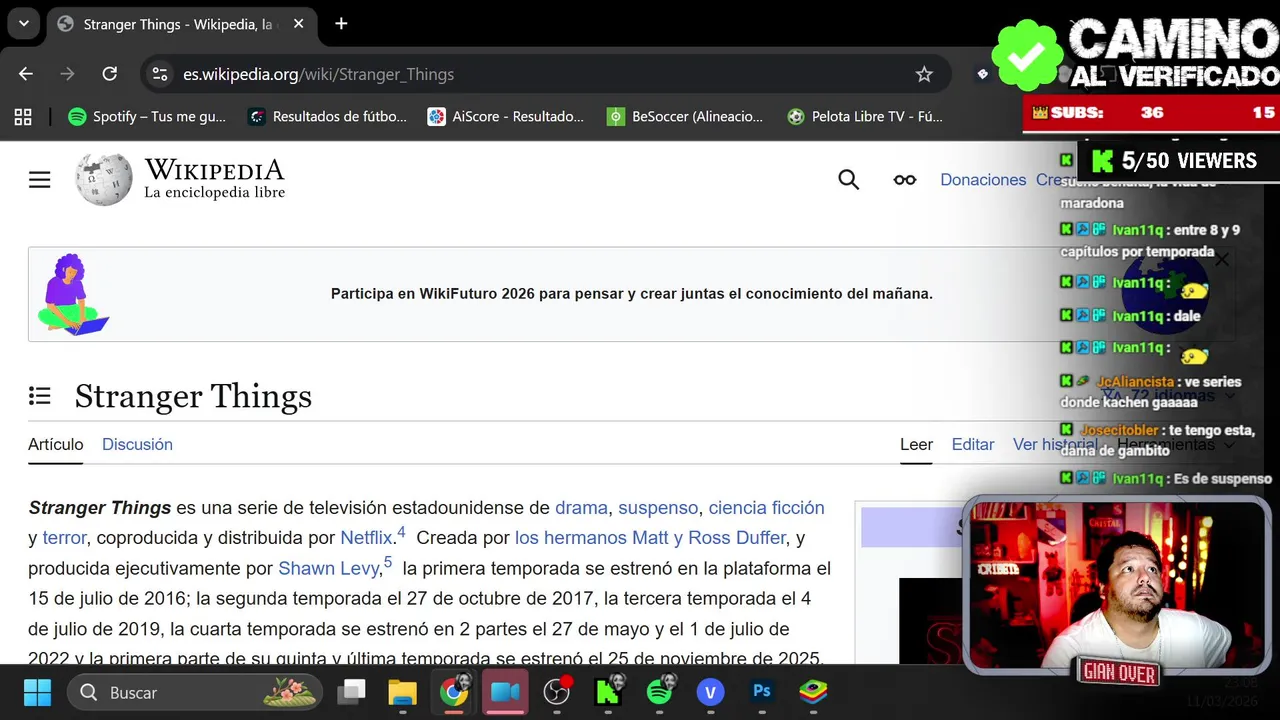Open the Chrome apps grid in bookmarks bar
This screenshot has height=720, width=1280.
[23, 117]
